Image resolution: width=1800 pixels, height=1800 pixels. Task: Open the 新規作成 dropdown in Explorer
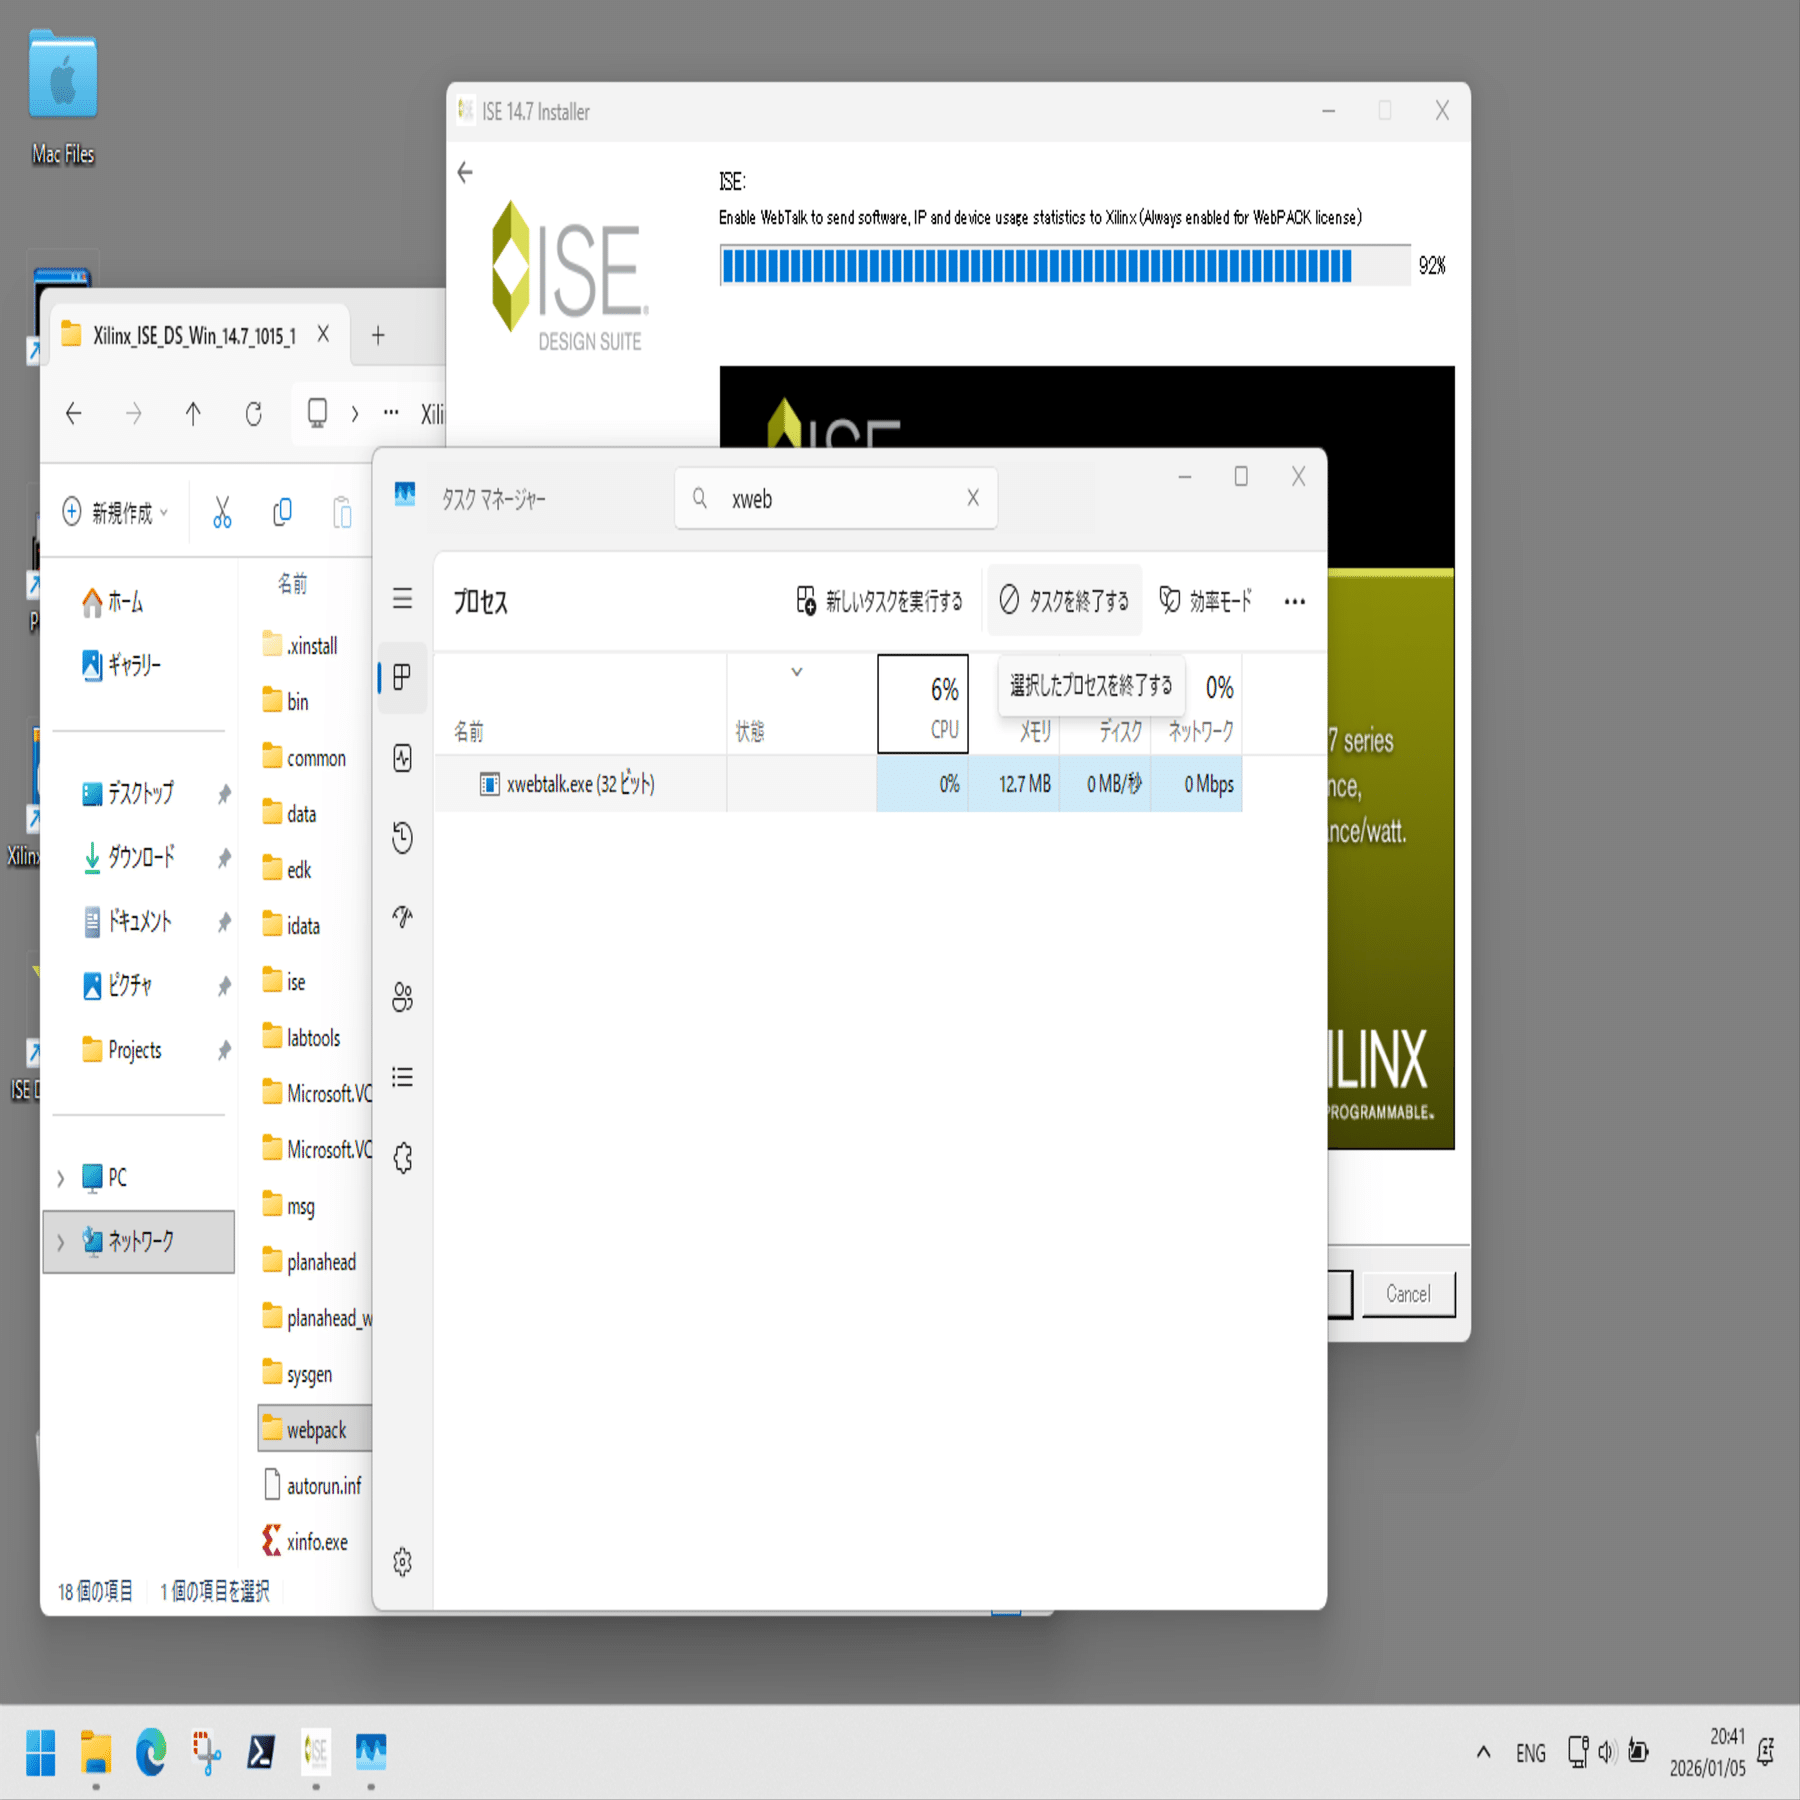point(115,512)
